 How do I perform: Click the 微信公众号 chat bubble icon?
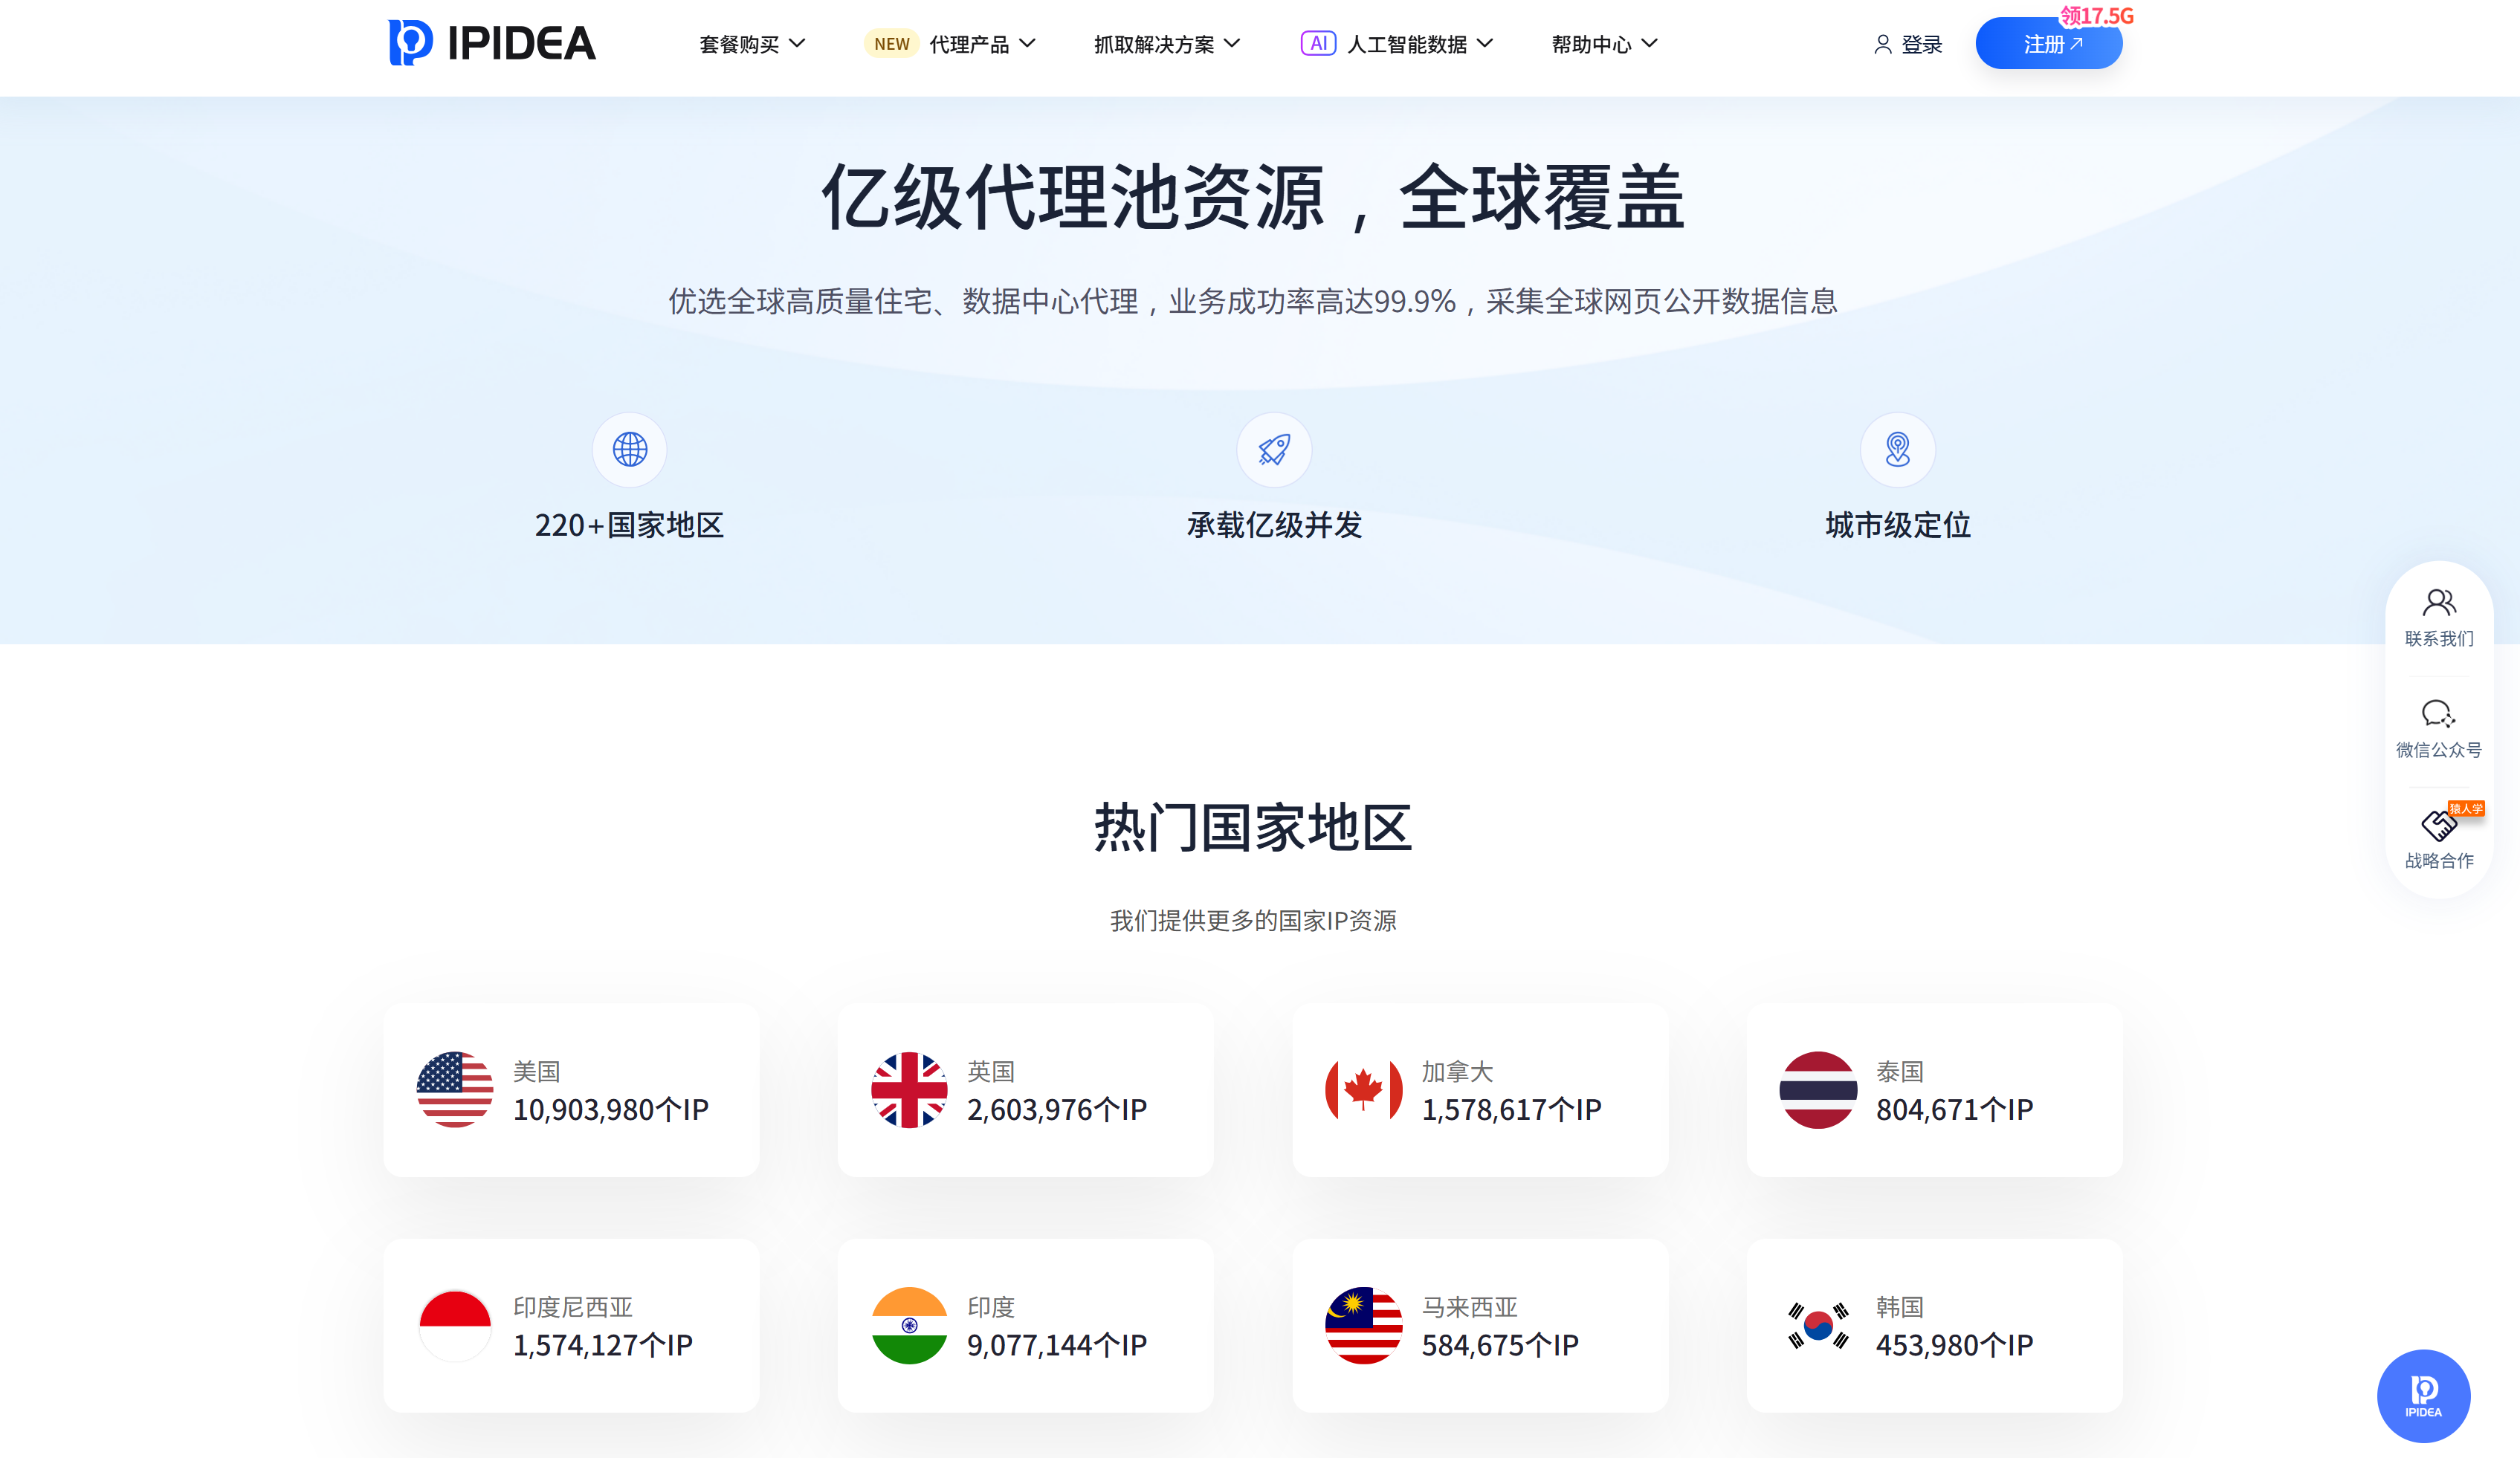point(2438,714)
